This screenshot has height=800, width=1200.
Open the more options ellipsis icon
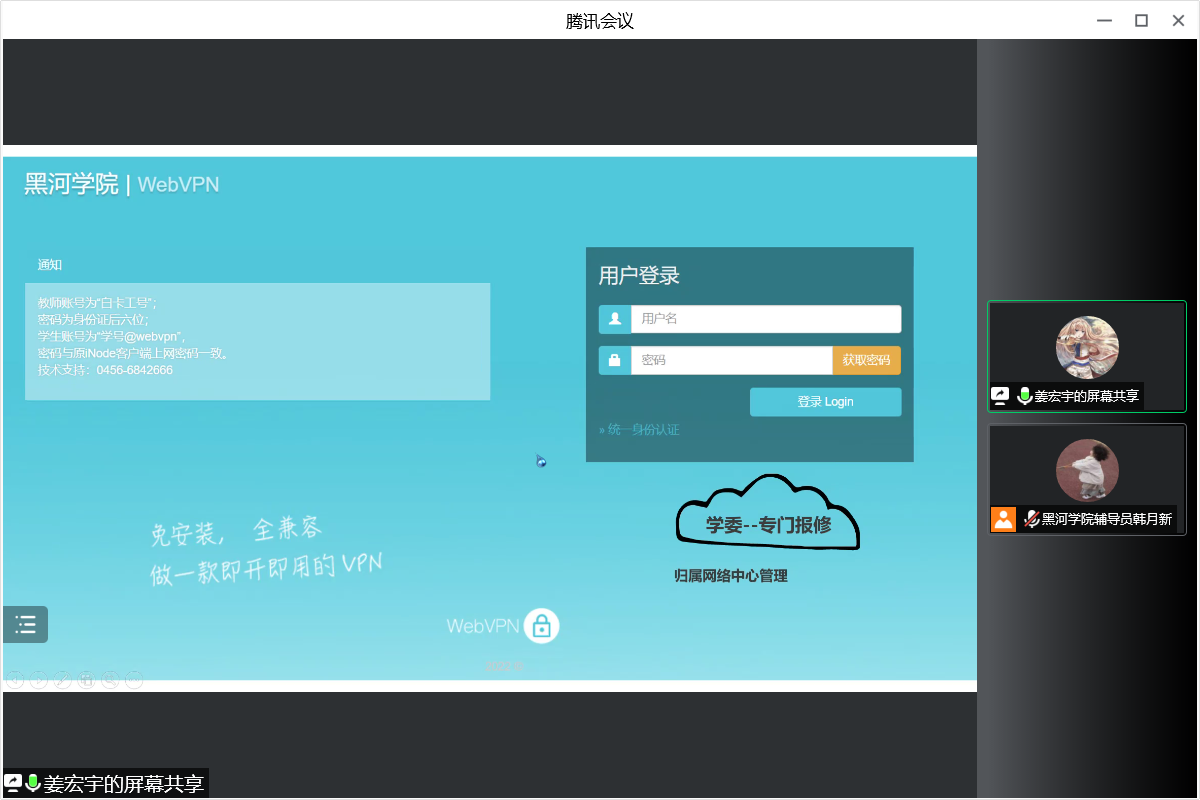point(135,681)
